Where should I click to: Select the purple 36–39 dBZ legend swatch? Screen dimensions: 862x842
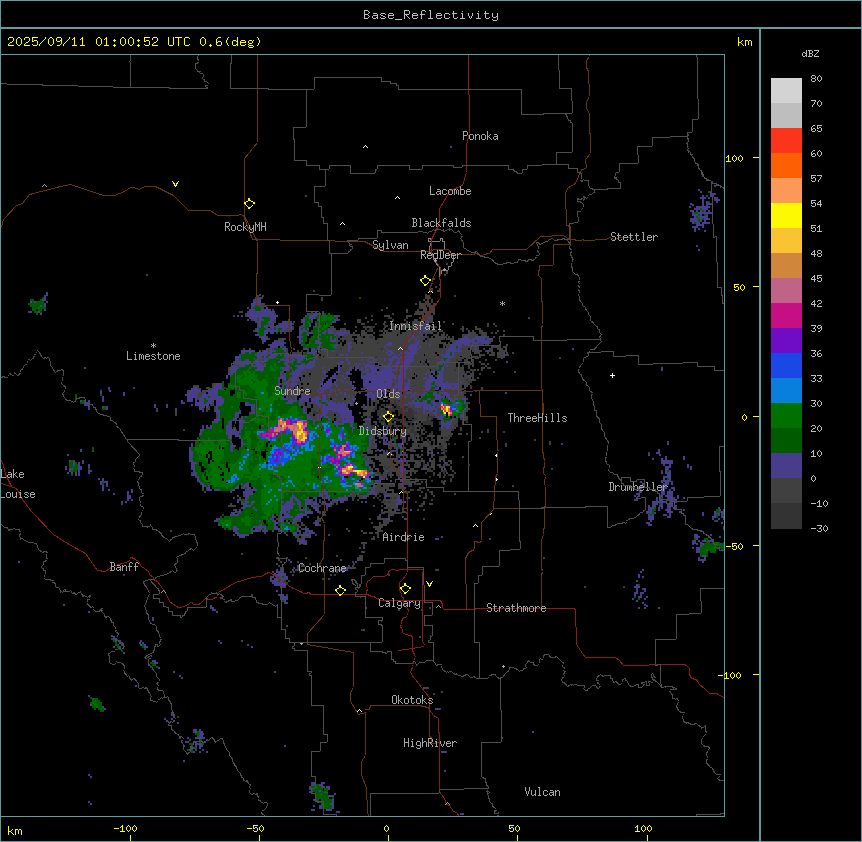pyautogui.click(x=786, y=341)
